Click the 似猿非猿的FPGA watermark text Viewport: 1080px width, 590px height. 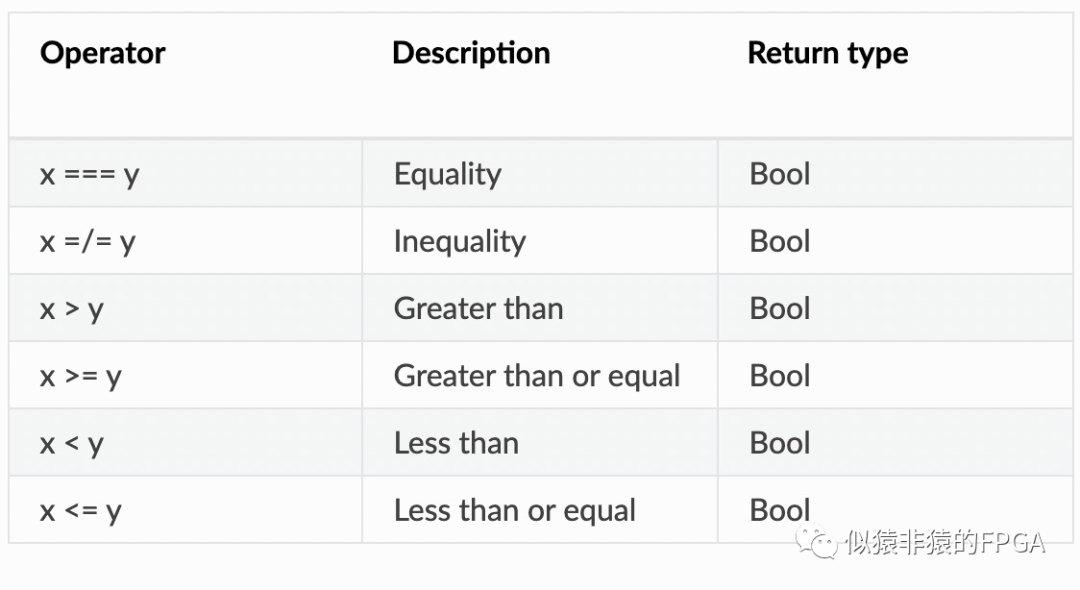click(945, 543)
